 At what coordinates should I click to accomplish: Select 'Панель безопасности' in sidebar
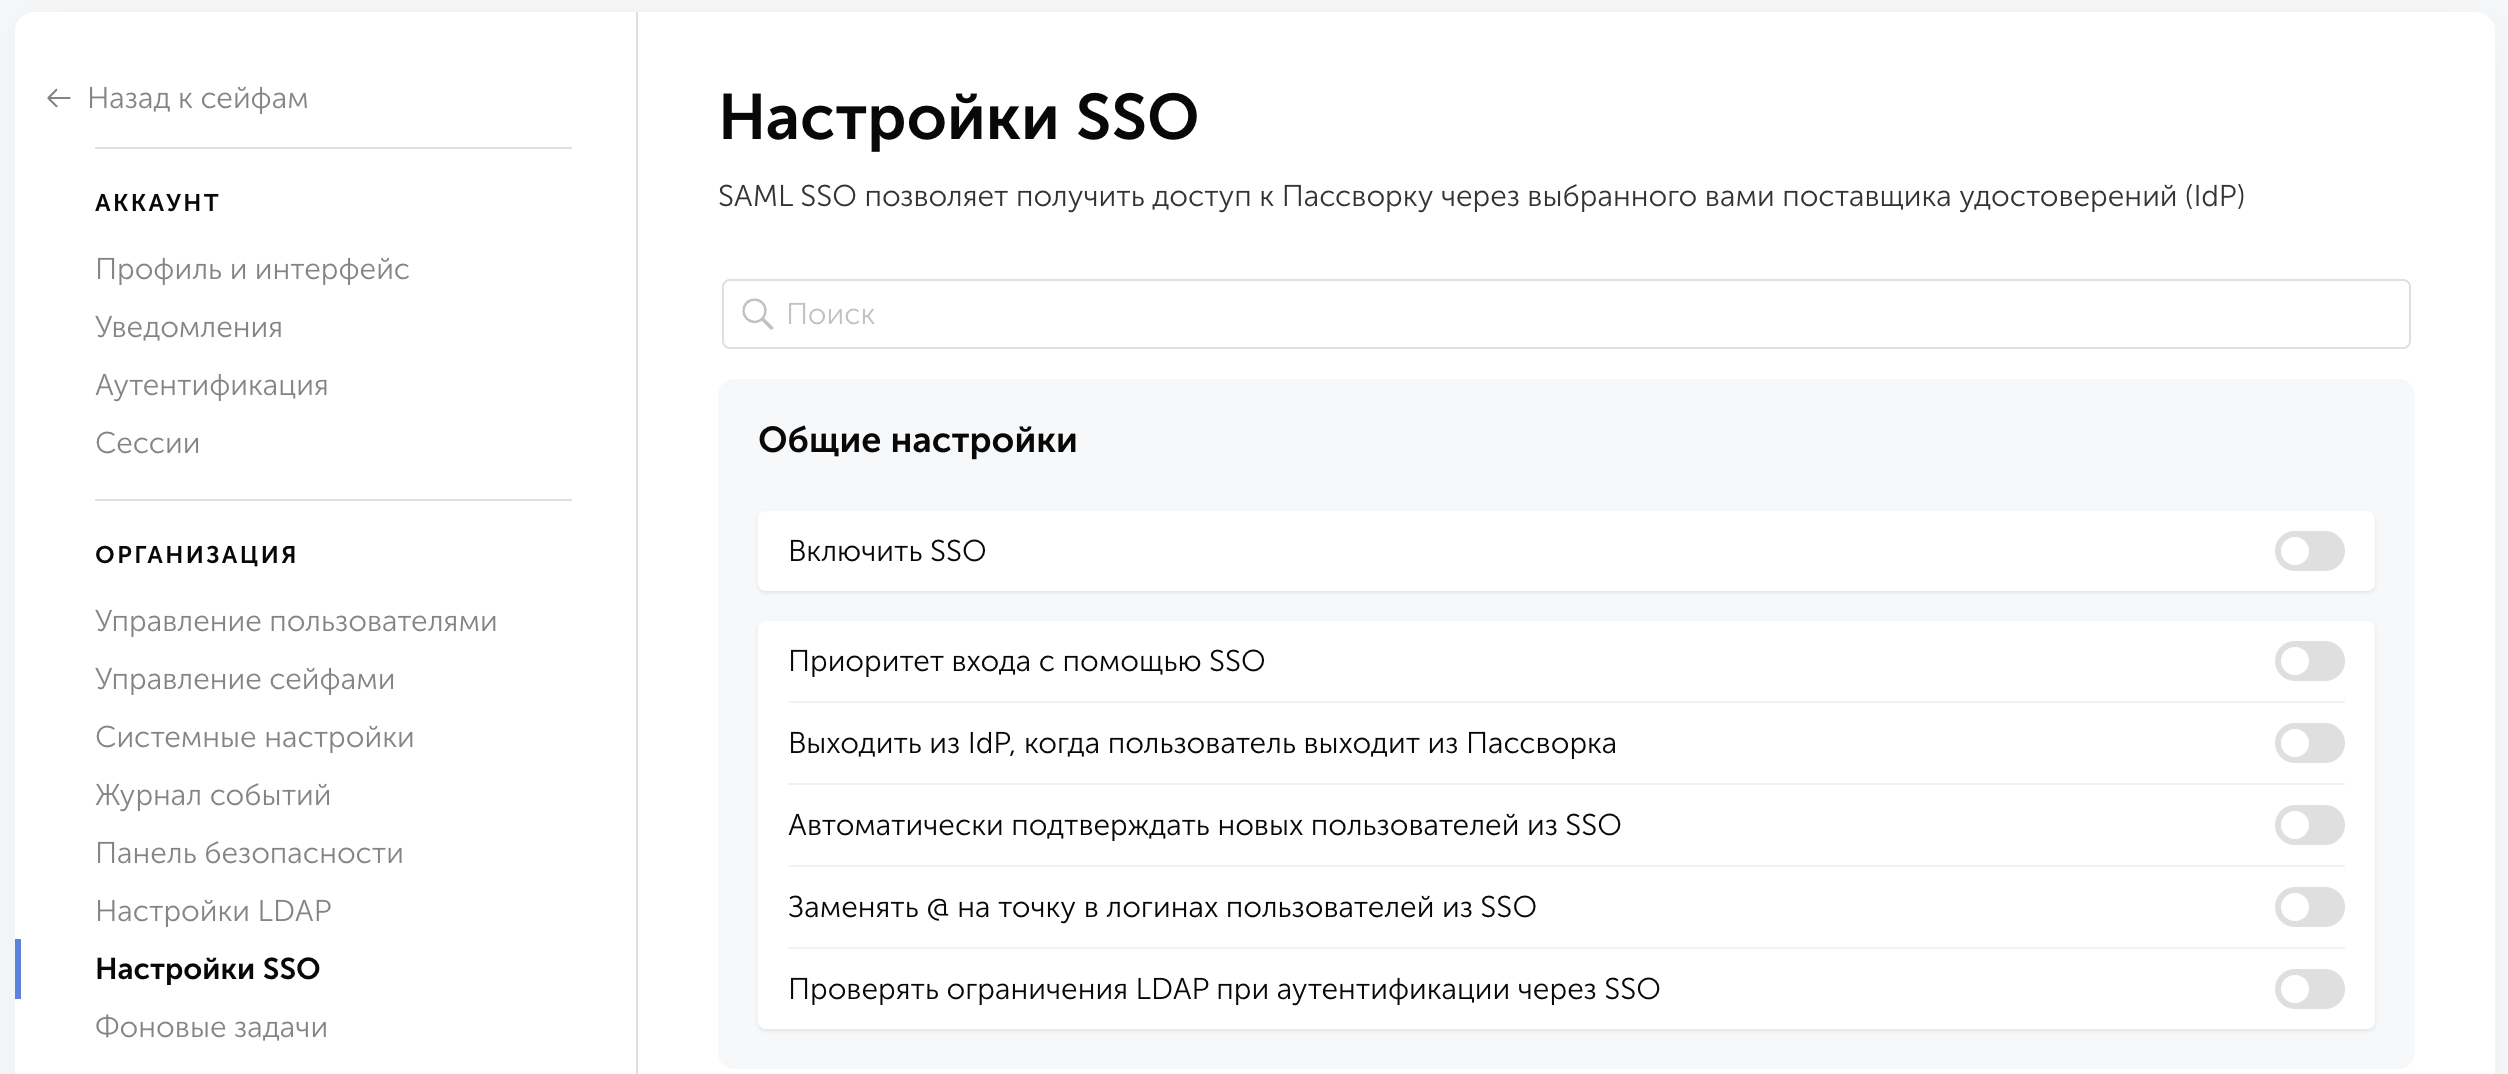(250, 853)
